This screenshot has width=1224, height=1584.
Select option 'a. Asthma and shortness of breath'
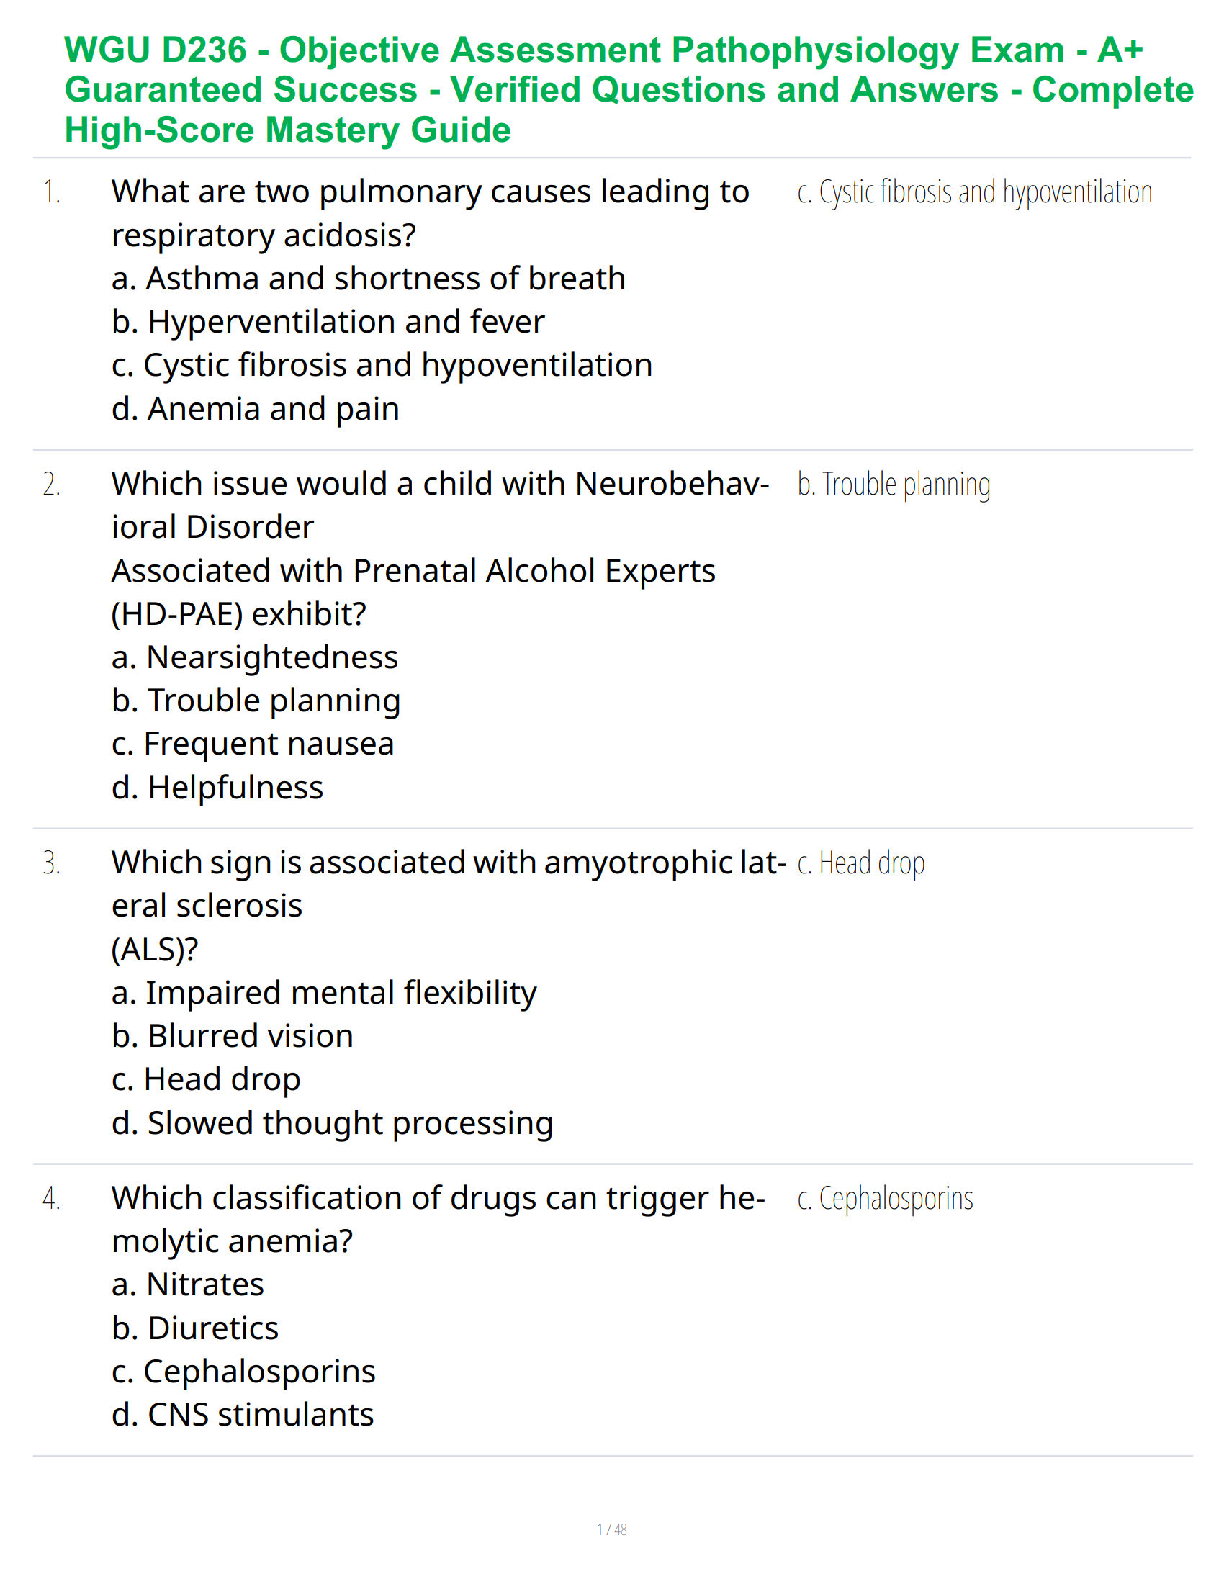pos(368,278)
